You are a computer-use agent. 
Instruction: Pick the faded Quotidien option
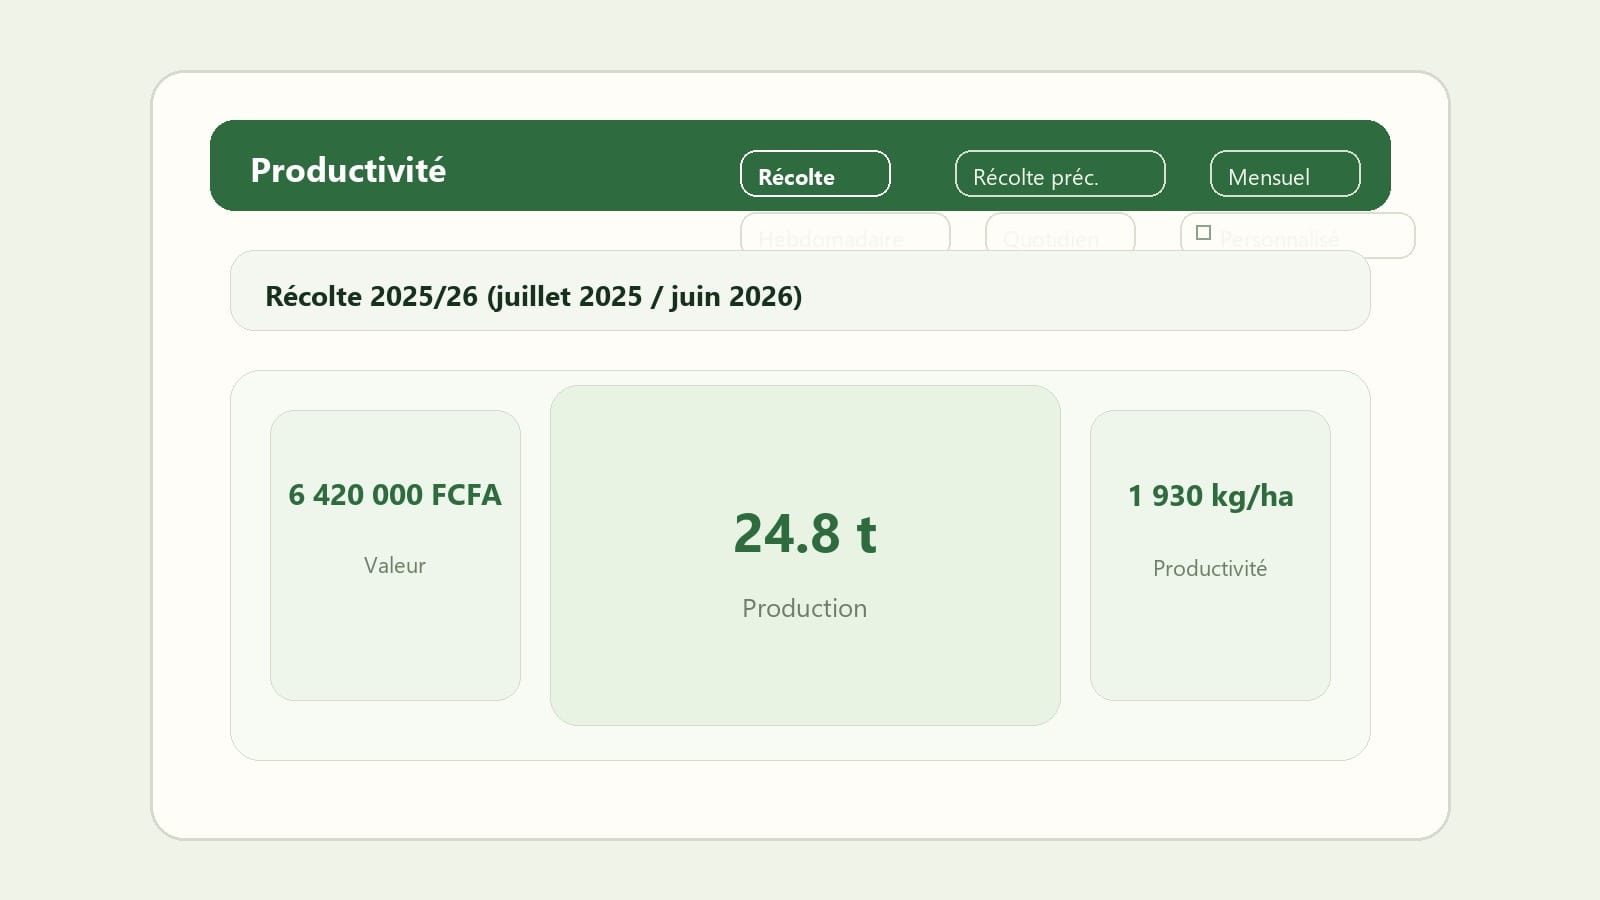coord(1059,234)
